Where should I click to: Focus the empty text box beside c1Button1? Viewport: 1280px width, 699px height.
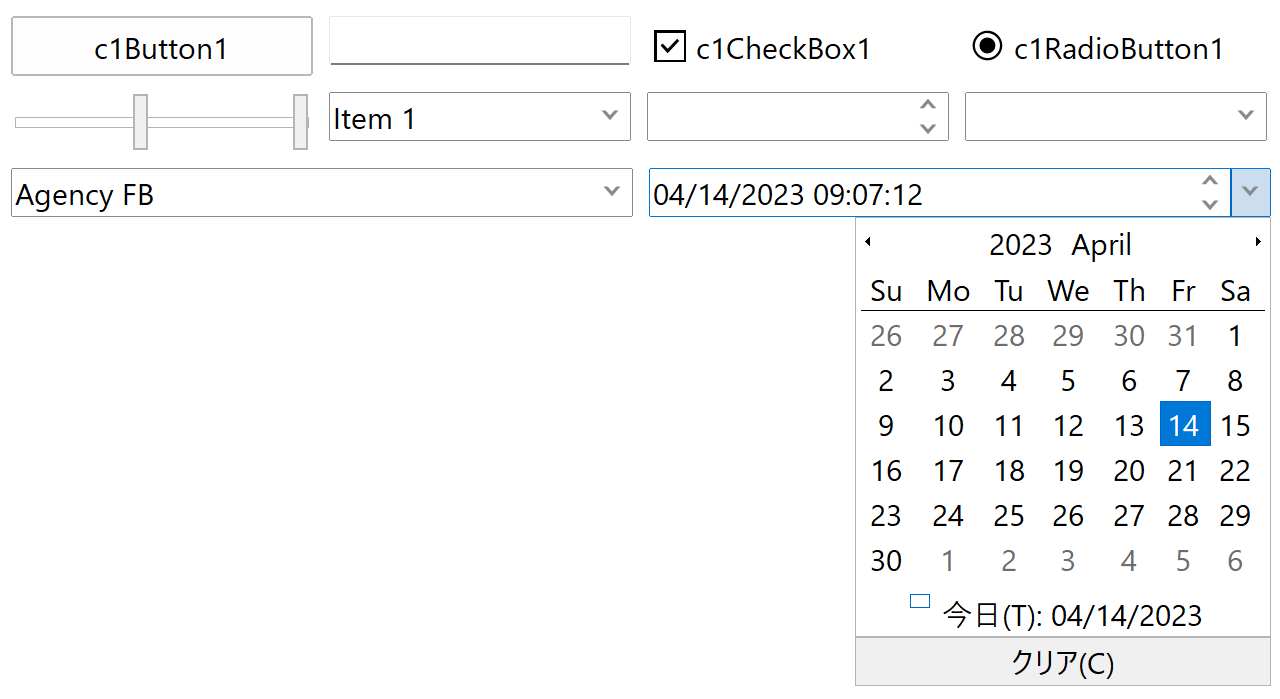point(480,41)
